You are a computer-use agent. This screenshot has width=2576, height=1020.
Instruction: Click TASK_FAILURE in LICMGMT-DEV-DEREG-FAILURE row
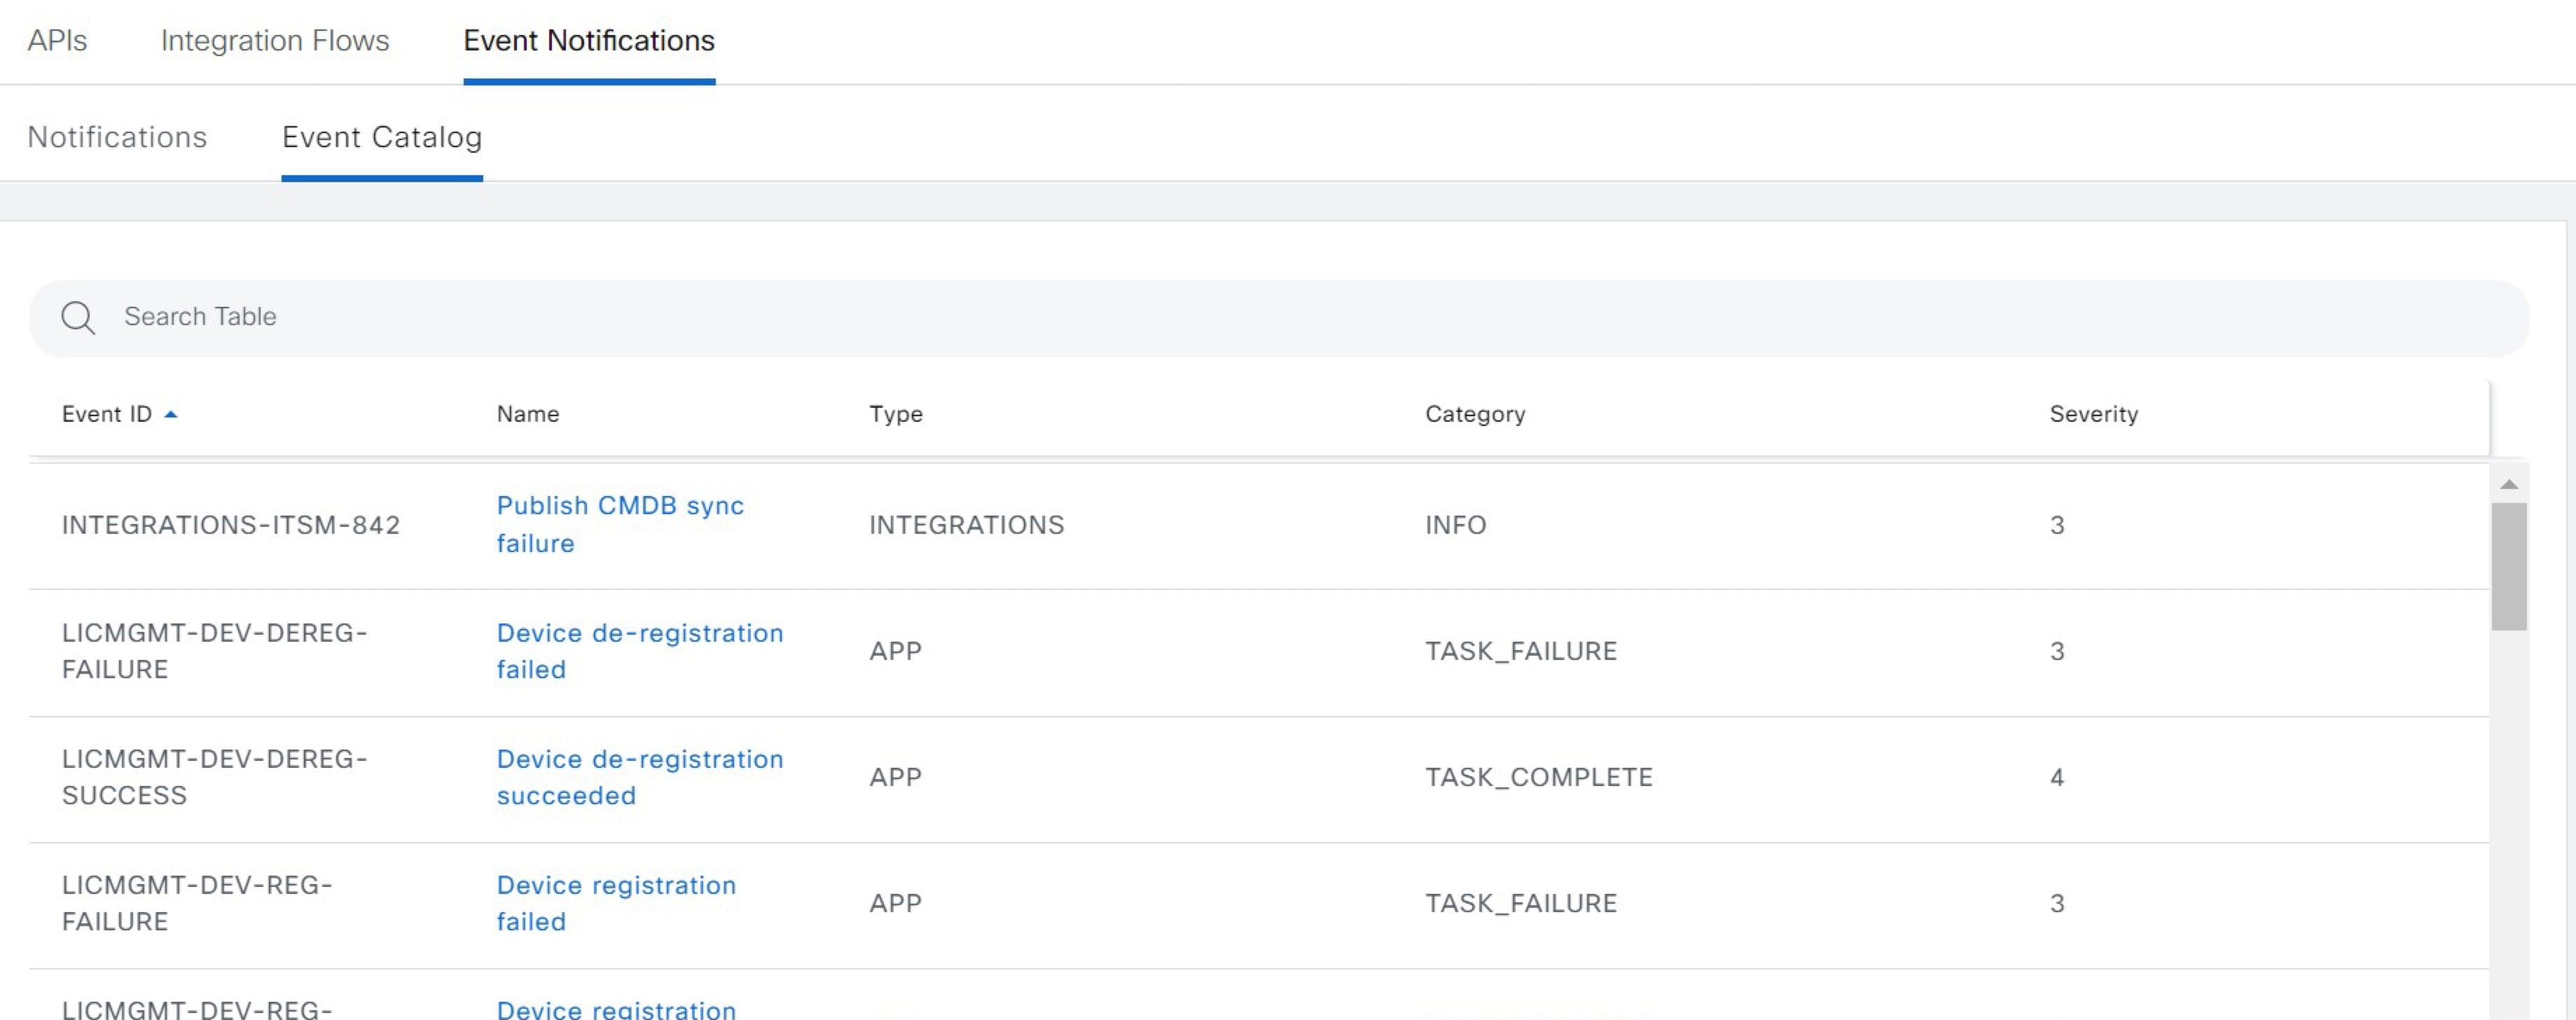1520,651
